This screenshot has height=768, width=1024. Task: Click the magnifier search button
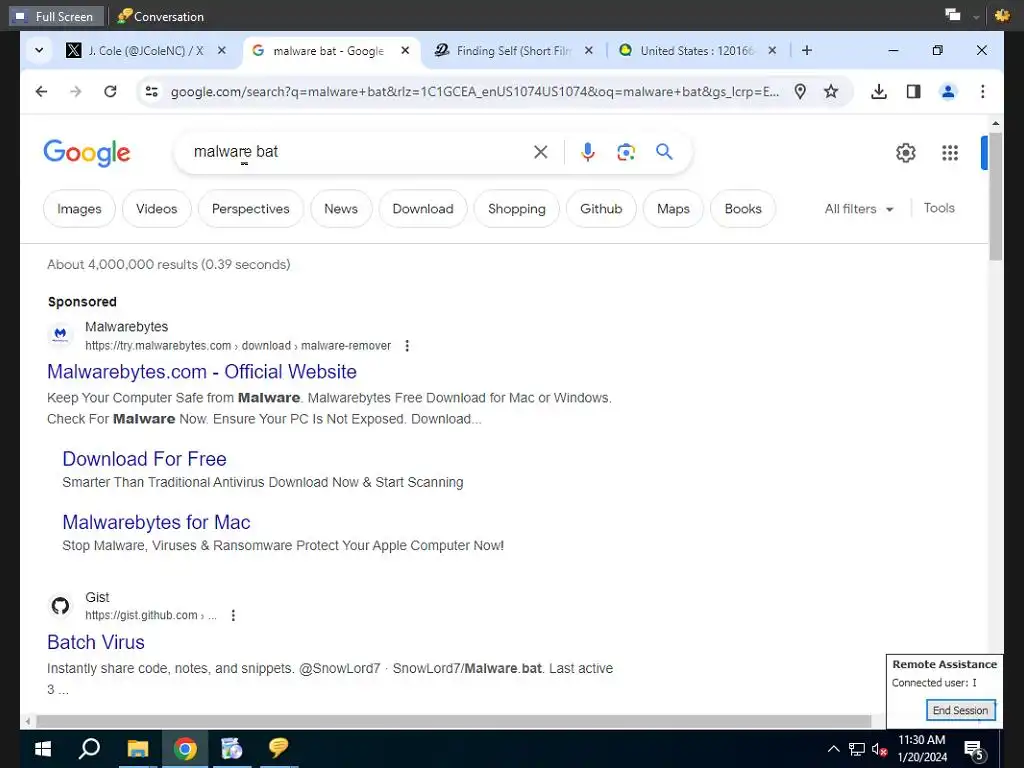point(664,152)
